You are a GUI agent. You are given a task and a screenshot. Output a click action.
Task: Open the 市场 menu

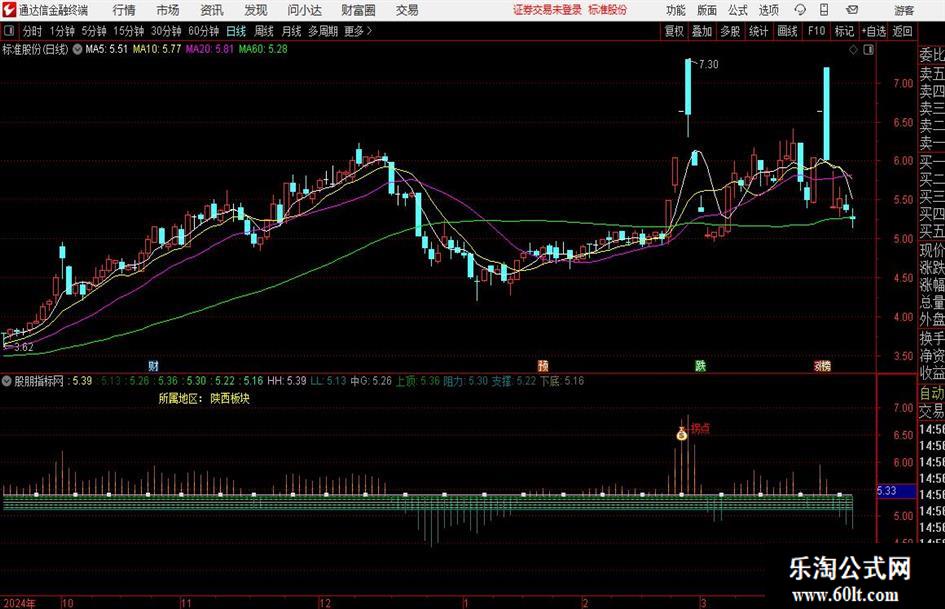click(168, 10)
